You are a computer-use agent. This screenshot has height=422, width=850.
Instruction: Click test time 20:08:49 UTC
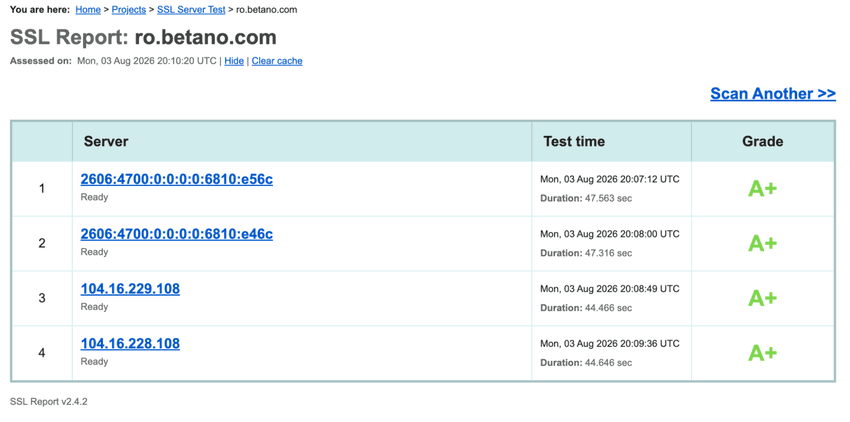coord(610,289)
